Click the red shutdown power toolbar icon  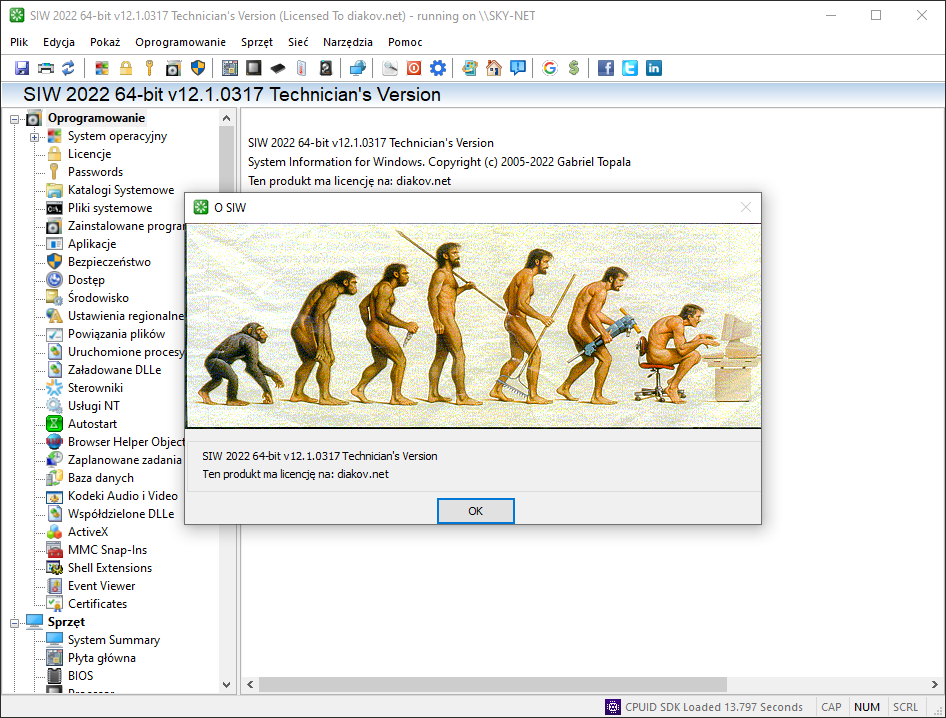[414, 68]
